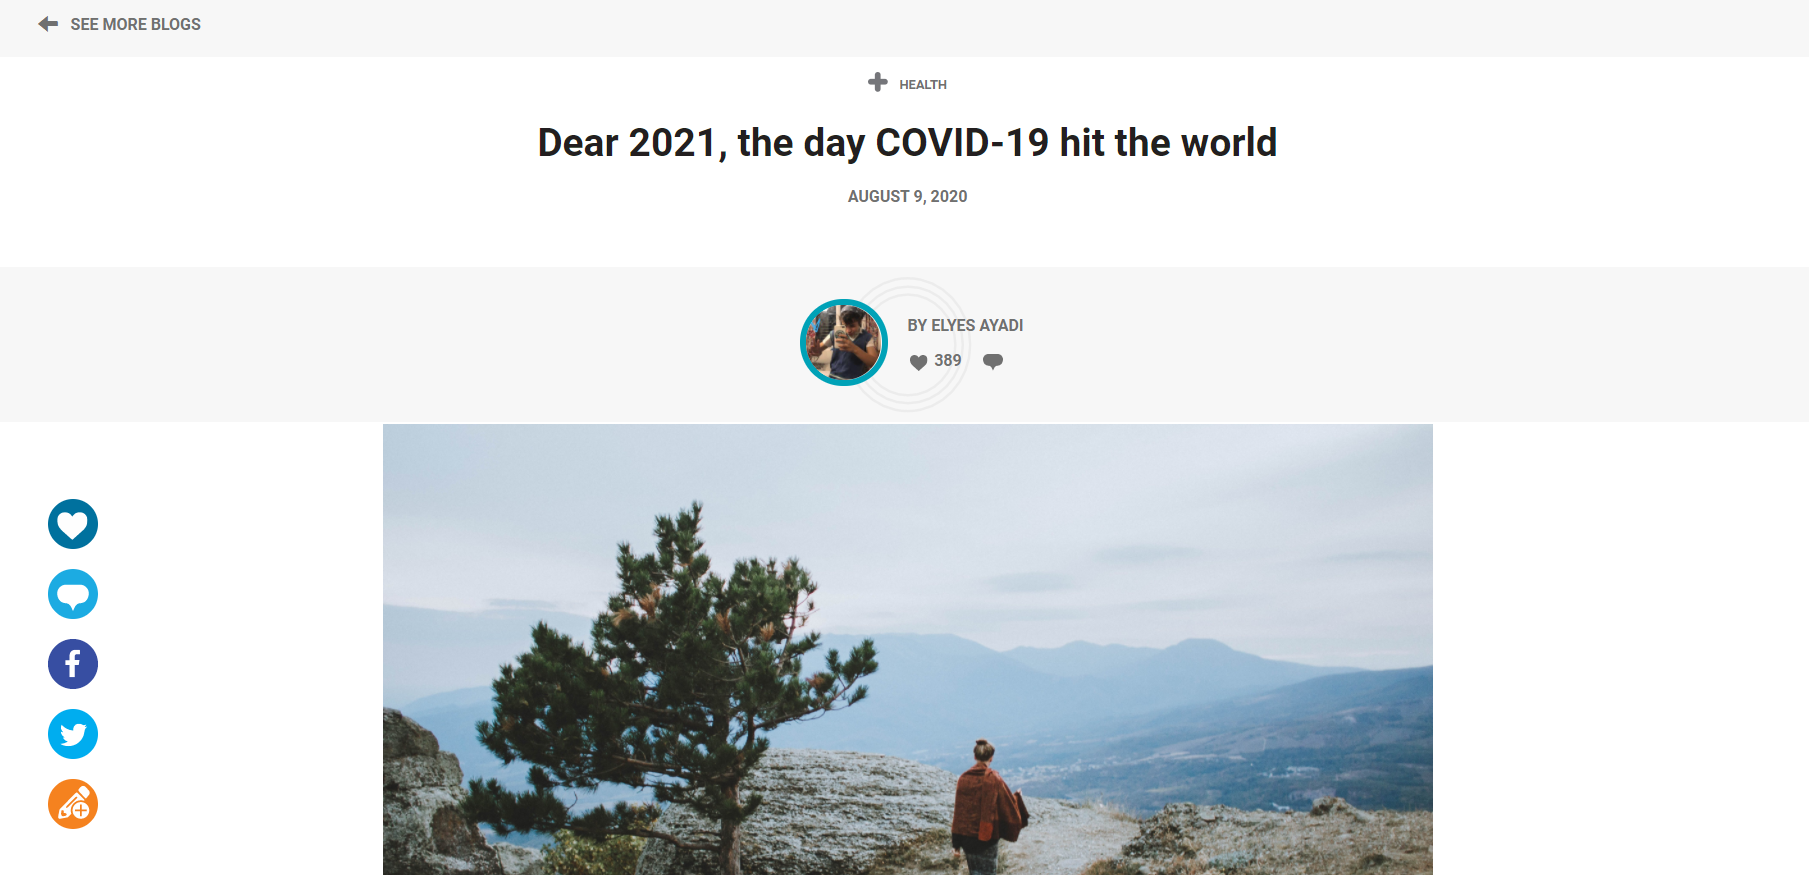
Task: Like the post with the blue heart button
Action: click(73, 524)
